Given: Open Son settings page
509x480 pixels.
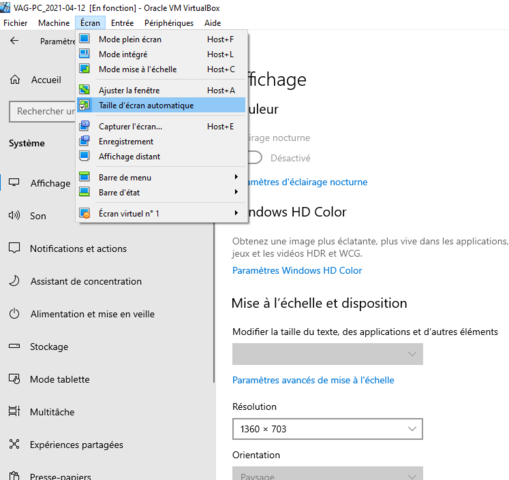Looking at the screenshot, I should 38,216.
